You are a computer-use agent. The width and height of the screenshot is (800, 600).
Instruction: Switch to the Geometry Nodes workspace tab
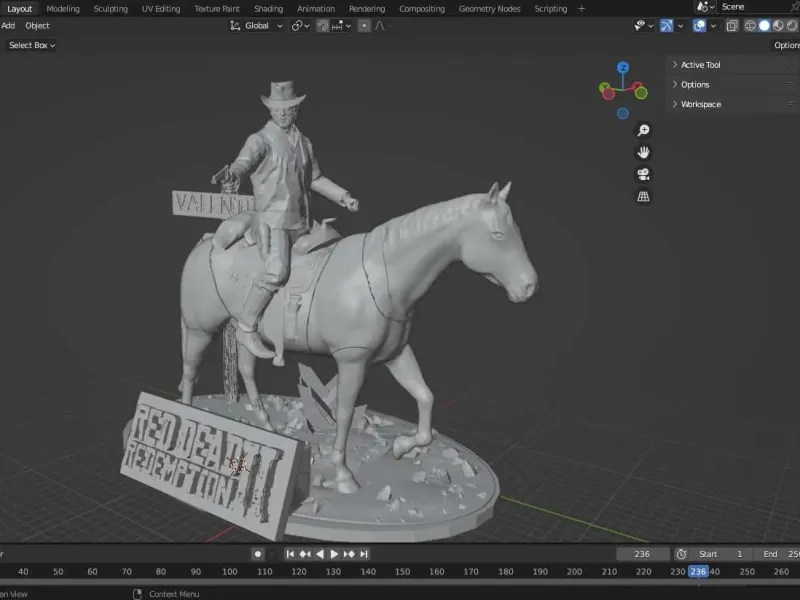(489, 9)
